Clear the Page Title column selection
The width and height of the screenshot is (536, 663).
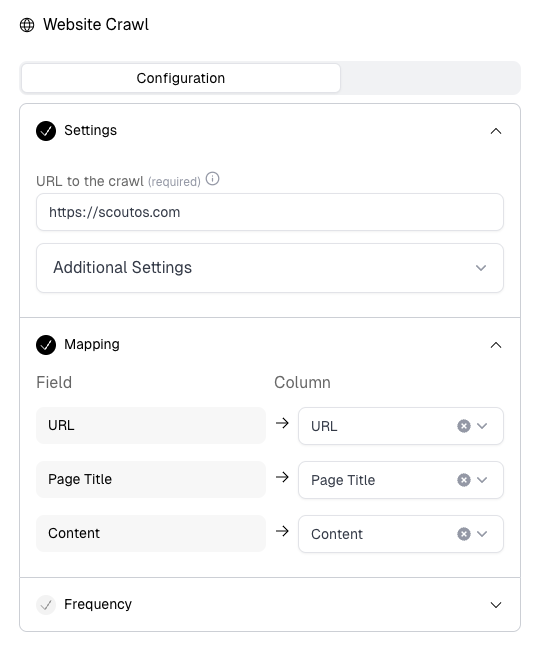(x=464, y=480)
